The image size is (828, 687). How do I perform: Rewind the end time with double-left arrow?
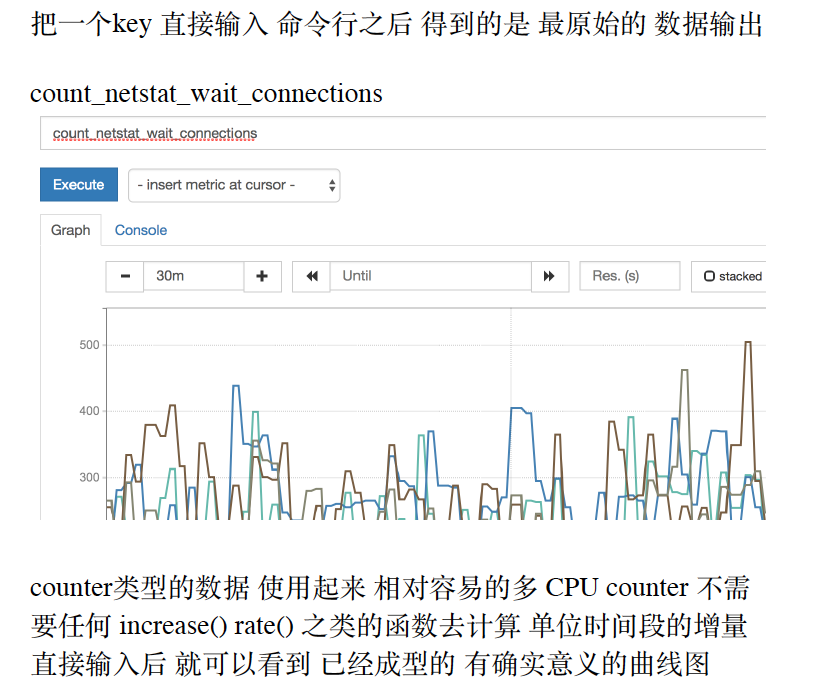312,276
